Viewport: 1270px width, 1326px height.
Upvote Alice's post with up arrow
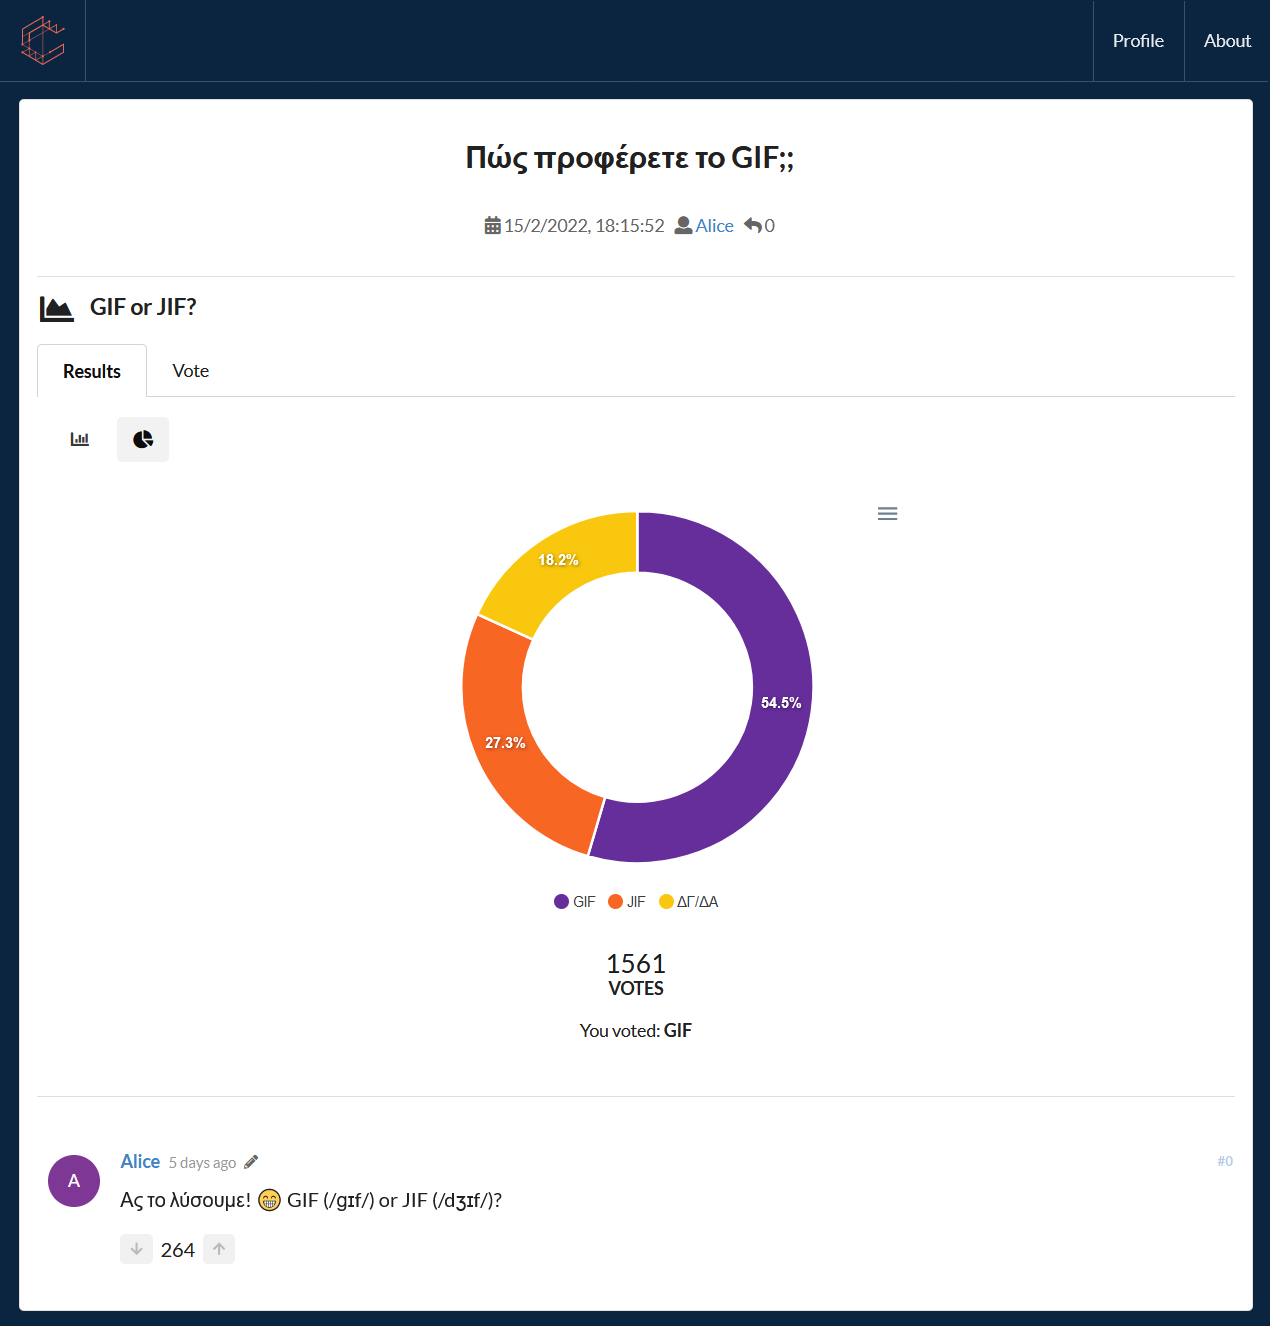click(x=219, y=1249)
